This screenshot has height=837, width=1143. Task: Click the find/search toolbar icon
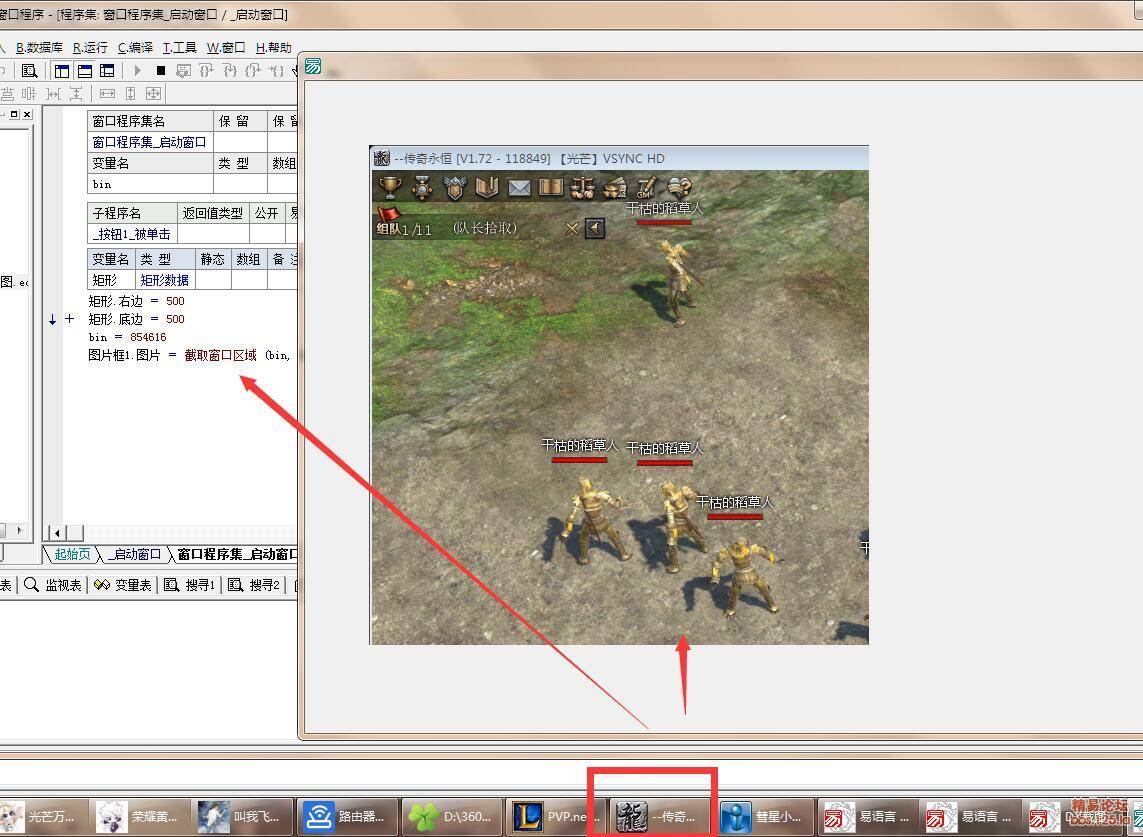pyautogui.click(x=29, y=71)
